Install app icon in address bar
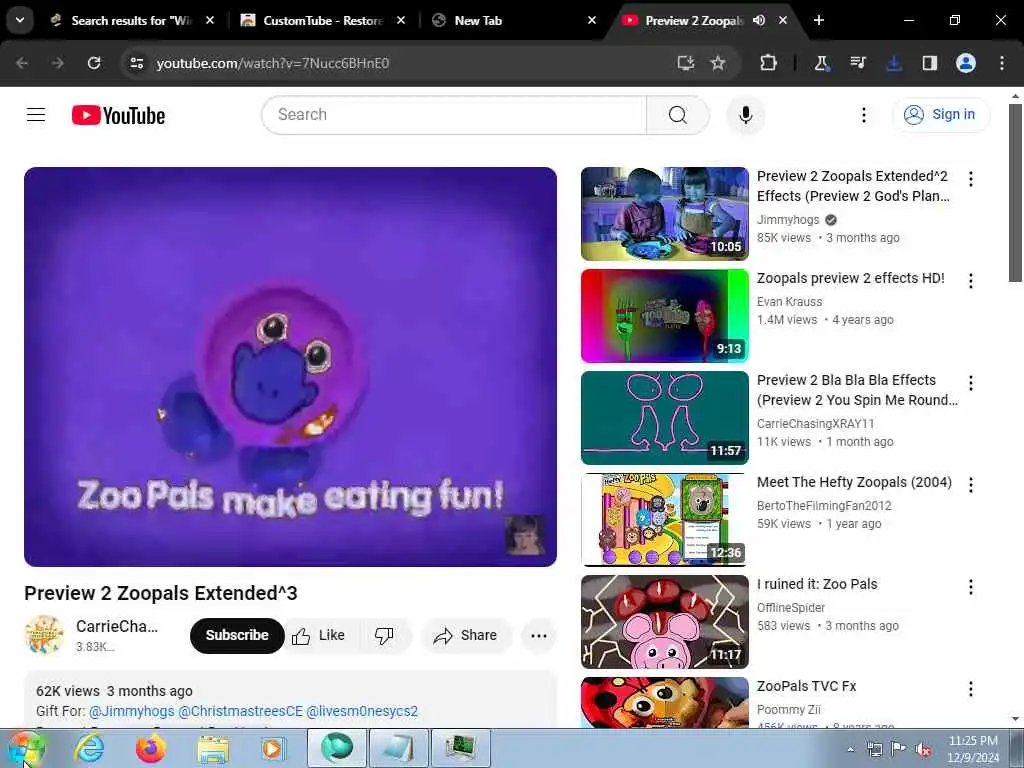Screen dimensions: 1024x768 pyautogui.click(x=685, y=63)
